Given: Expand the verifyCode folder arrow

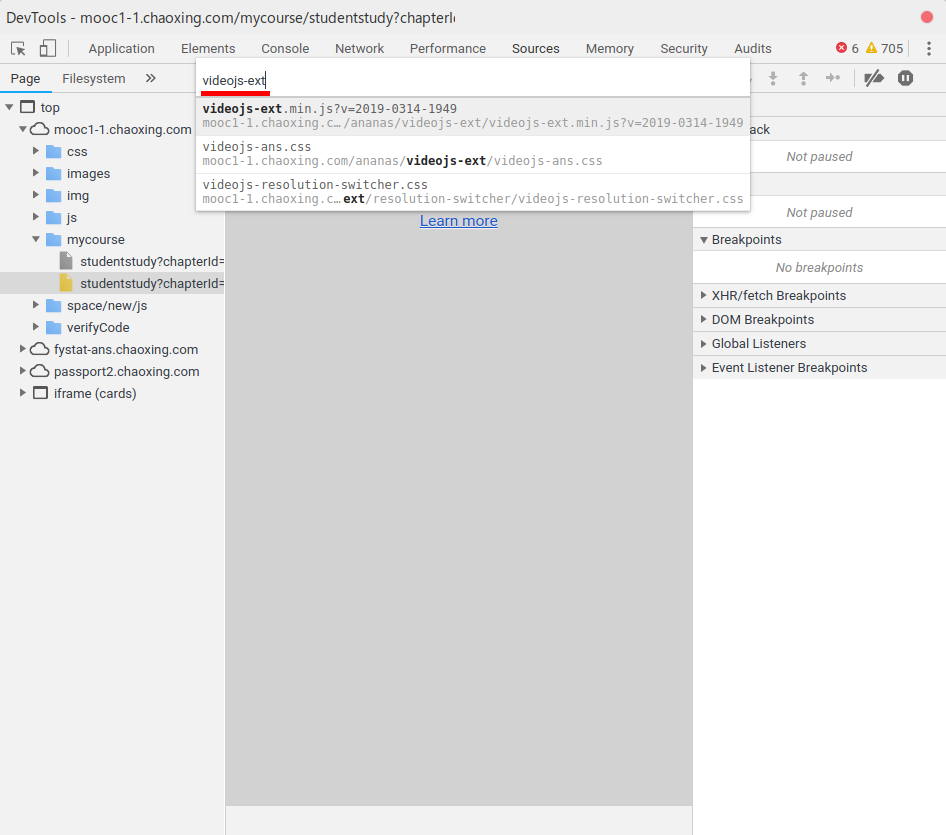Looking at the screenshot, I should [x=36, y=326].
